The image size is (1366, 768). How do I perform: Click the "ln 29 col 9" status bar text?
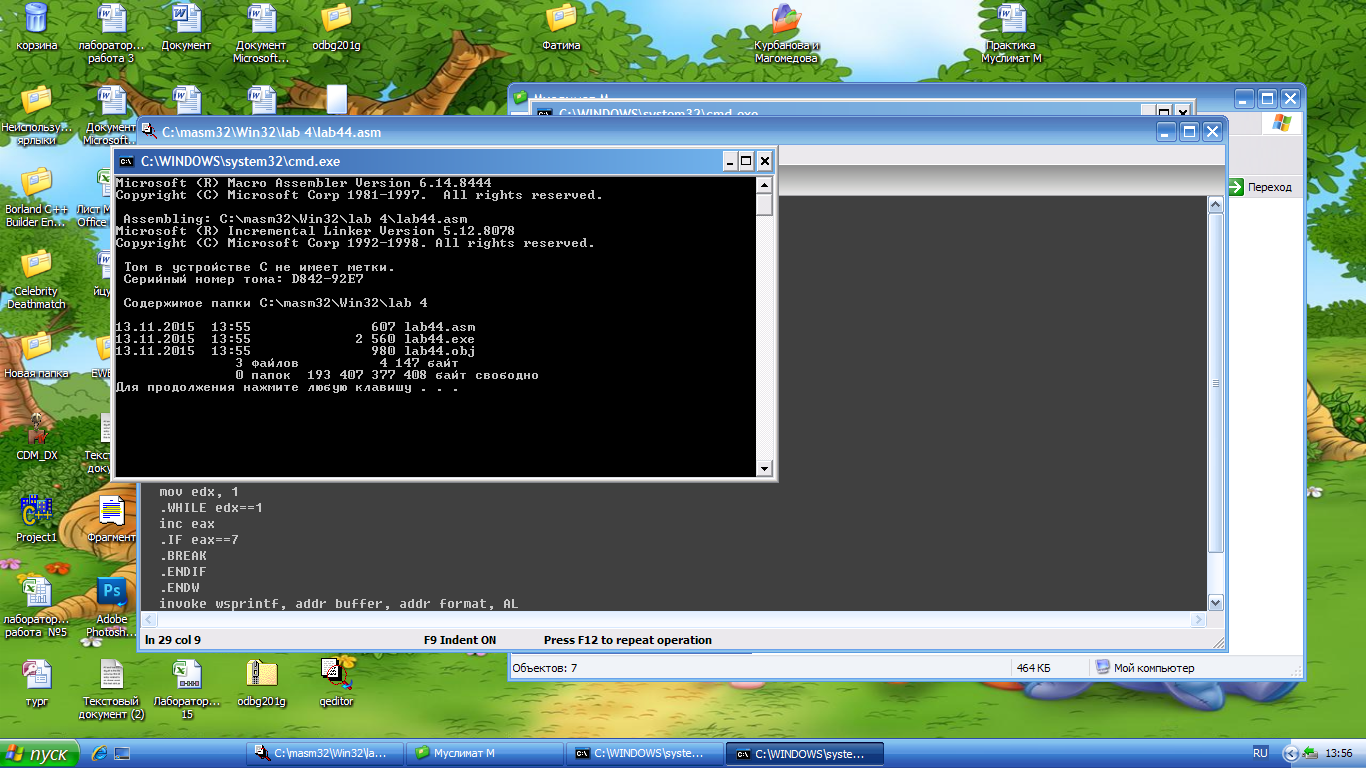coord(173,640)
